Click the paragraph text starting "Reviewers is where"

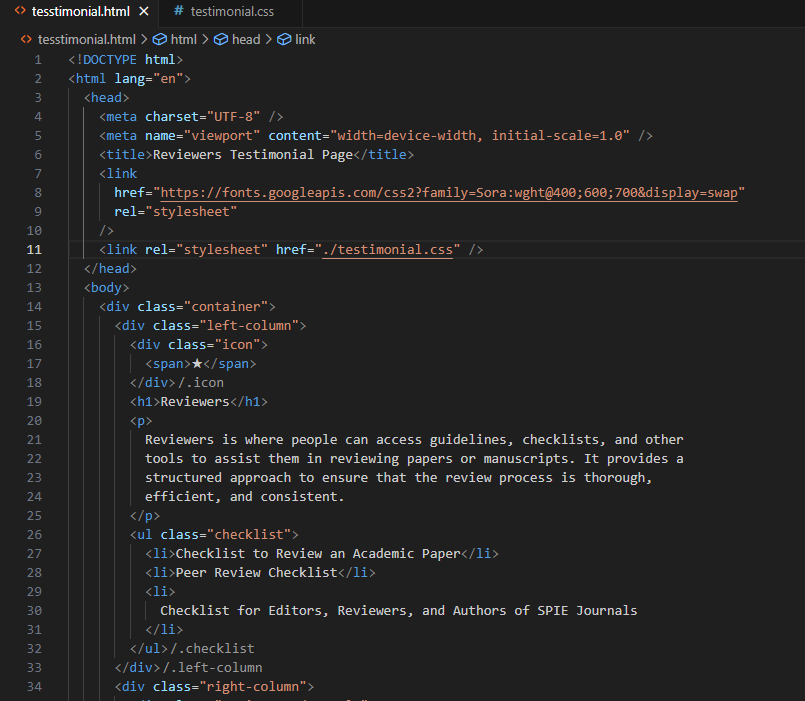point(414,440)
